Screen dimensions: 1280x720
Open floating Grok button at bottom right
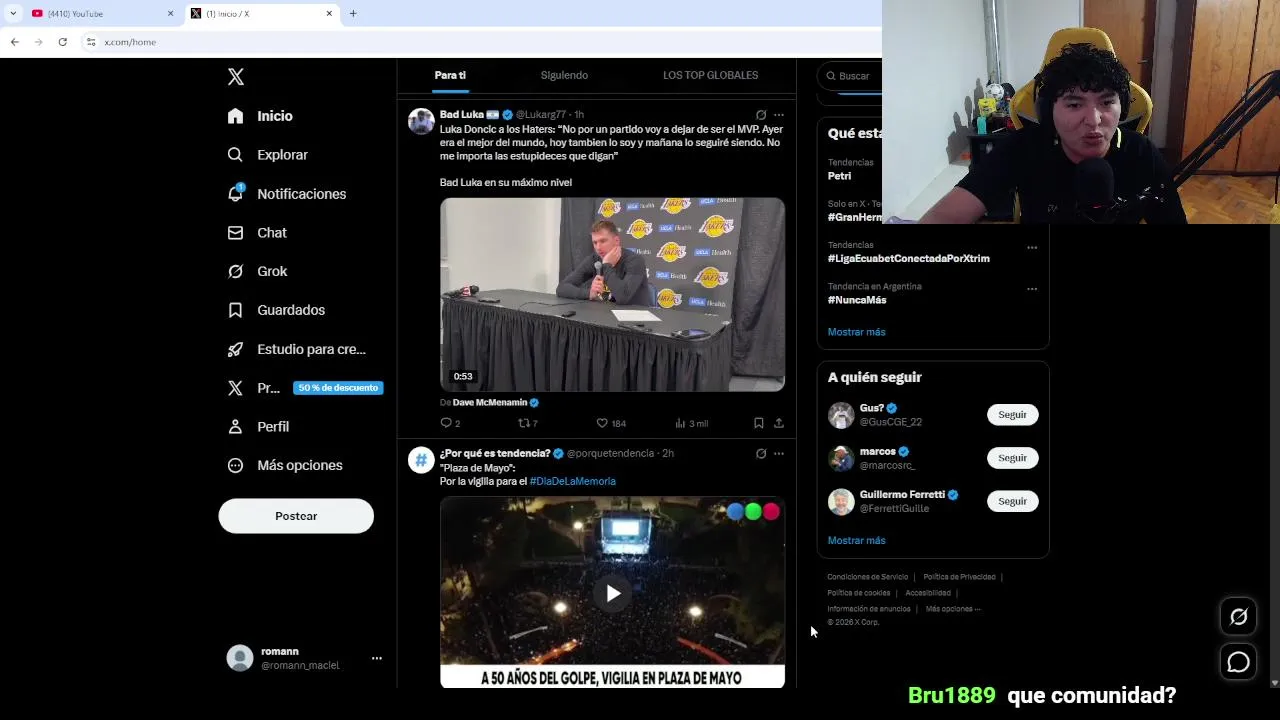click(x=1238, y=617)
